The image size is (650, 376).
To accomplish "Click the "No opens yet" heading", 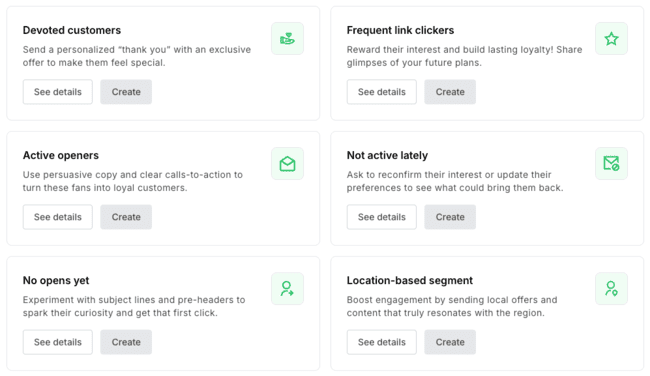I will 56,281.
